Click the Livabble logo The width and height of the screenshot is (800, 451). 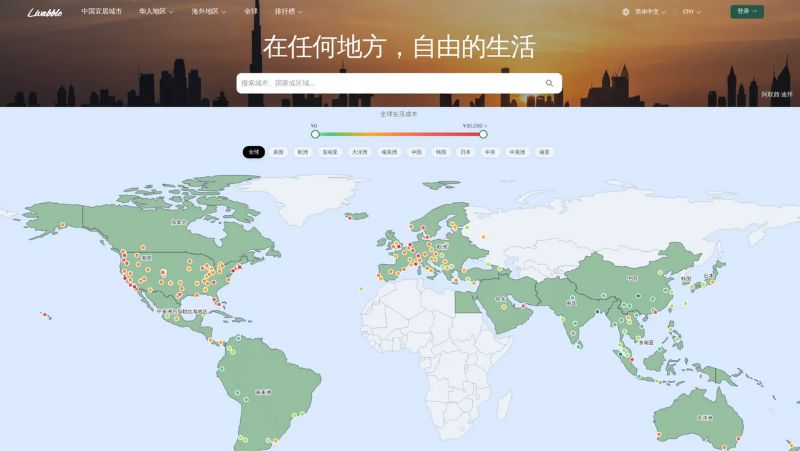click(x=45, y=12)
